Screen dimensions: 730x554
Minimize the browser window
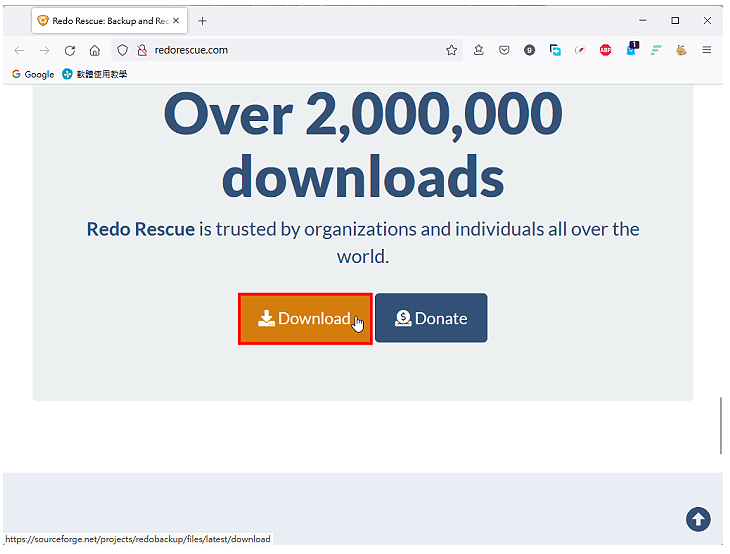643,21
